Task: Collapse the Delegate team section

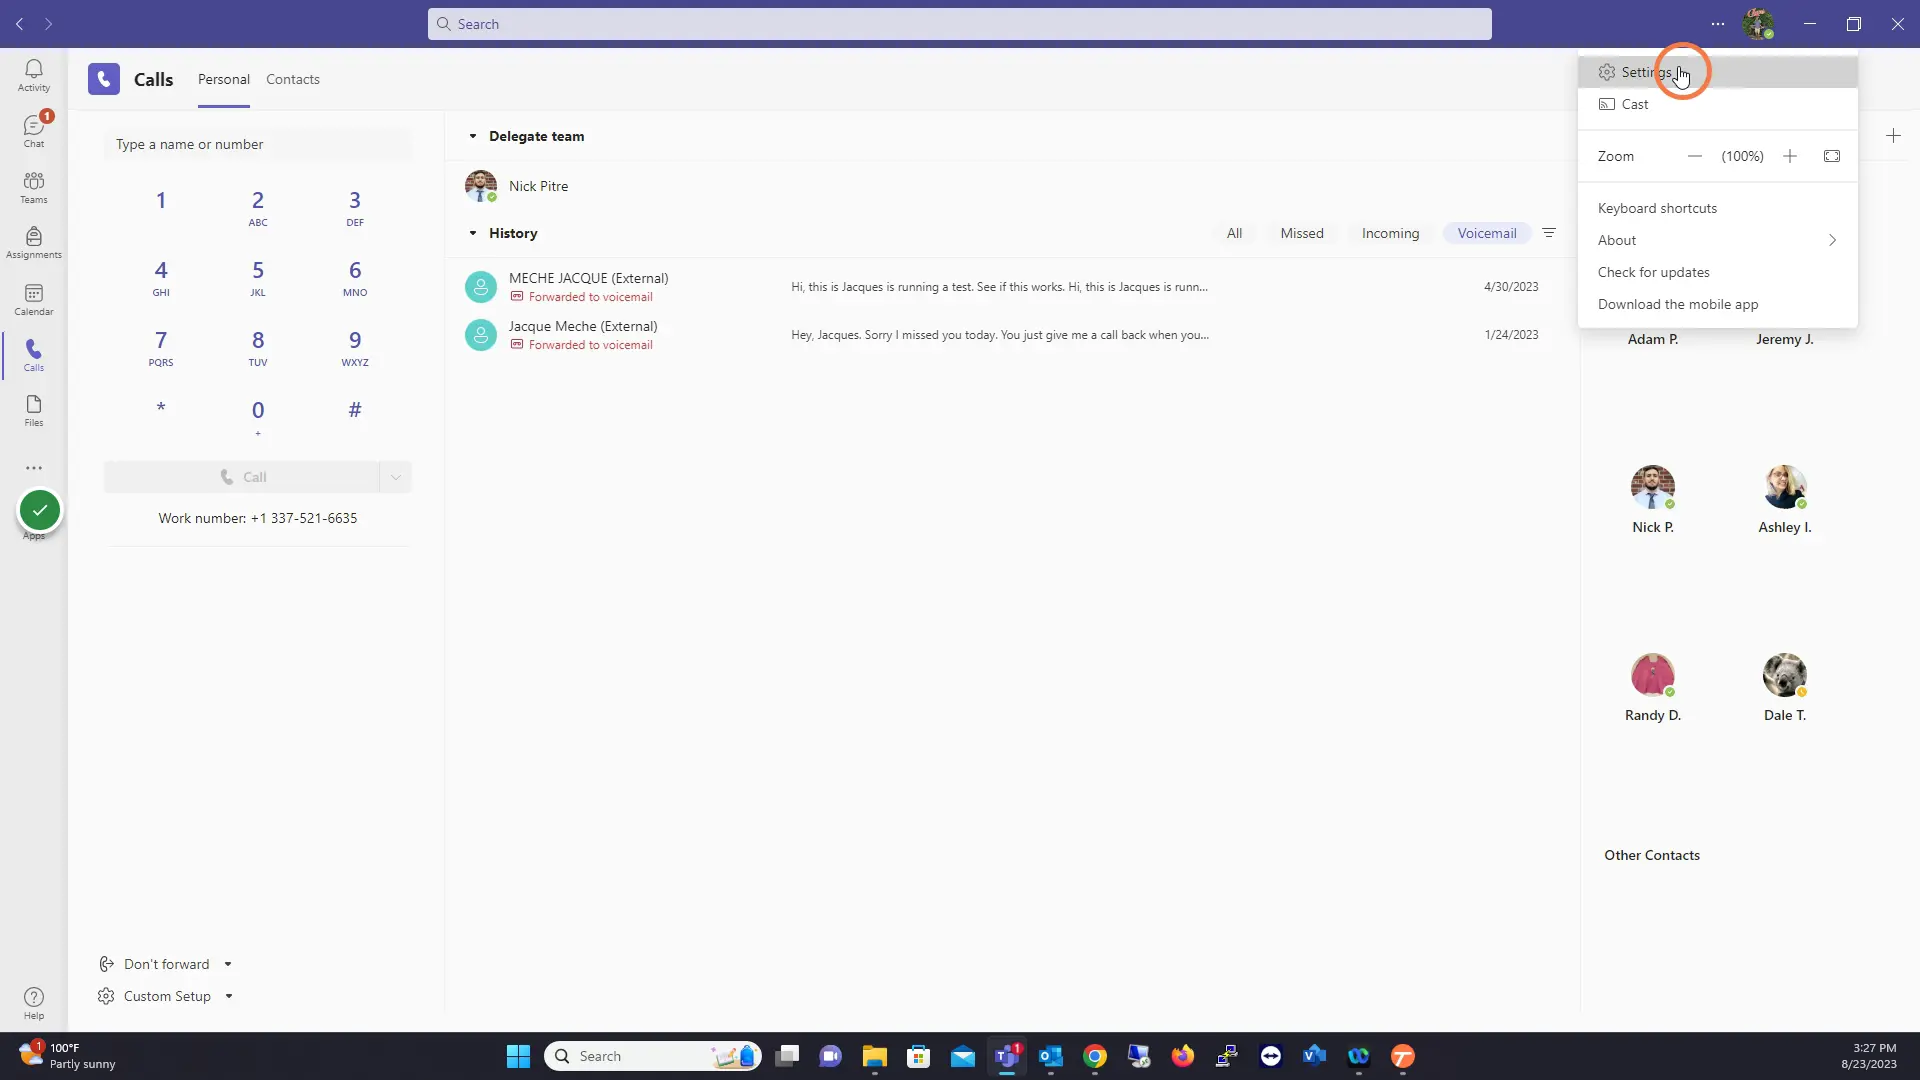Action: (x=473, y=136)
